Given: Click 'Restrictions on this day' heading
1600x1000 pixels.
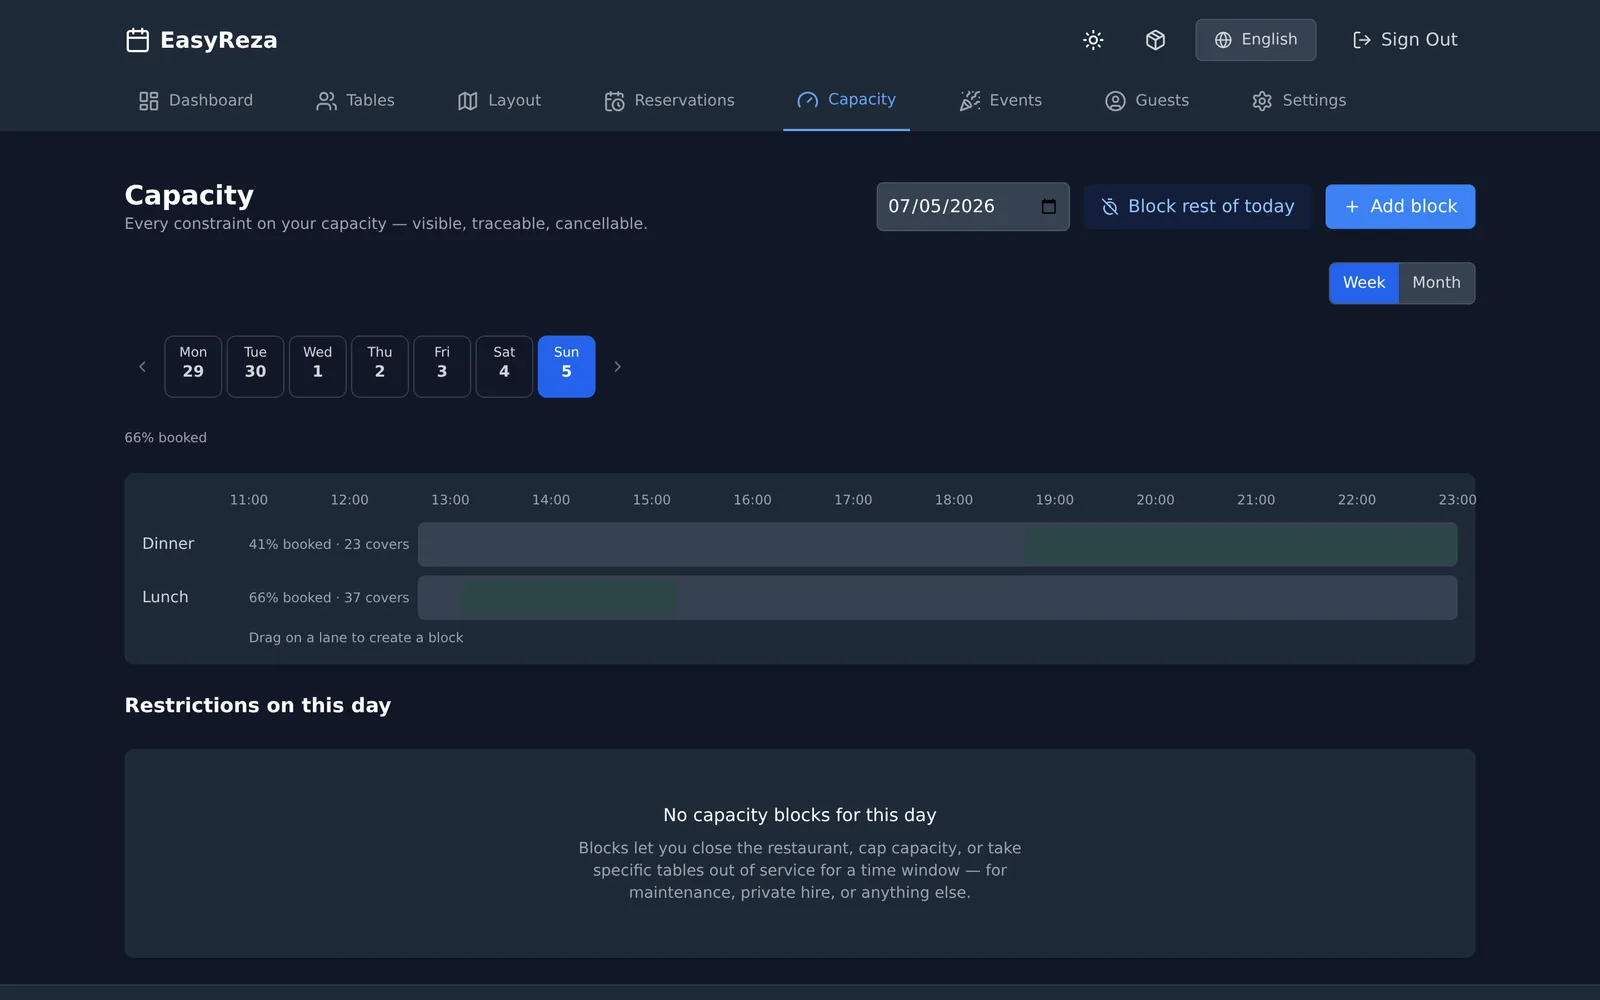Looking at the screenshot, I should tap(258, 706).
